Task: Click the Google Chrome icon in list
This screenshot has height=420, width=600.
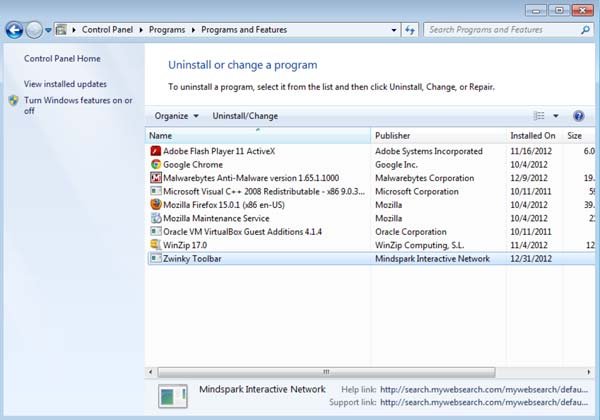Action: coord(155,164)
